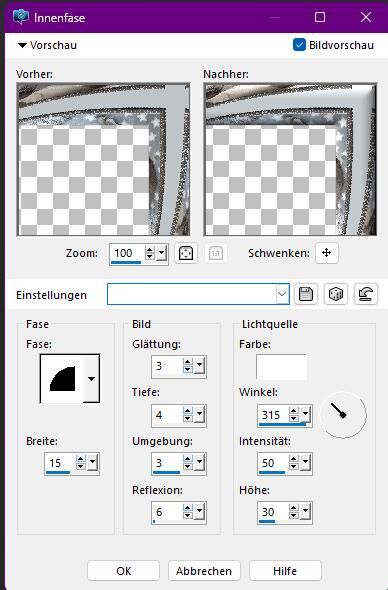The height and width of the screenshot is (590, 388).
Task: Click the Innenfase app icon in title bar
Action: (x=21, y=17)
